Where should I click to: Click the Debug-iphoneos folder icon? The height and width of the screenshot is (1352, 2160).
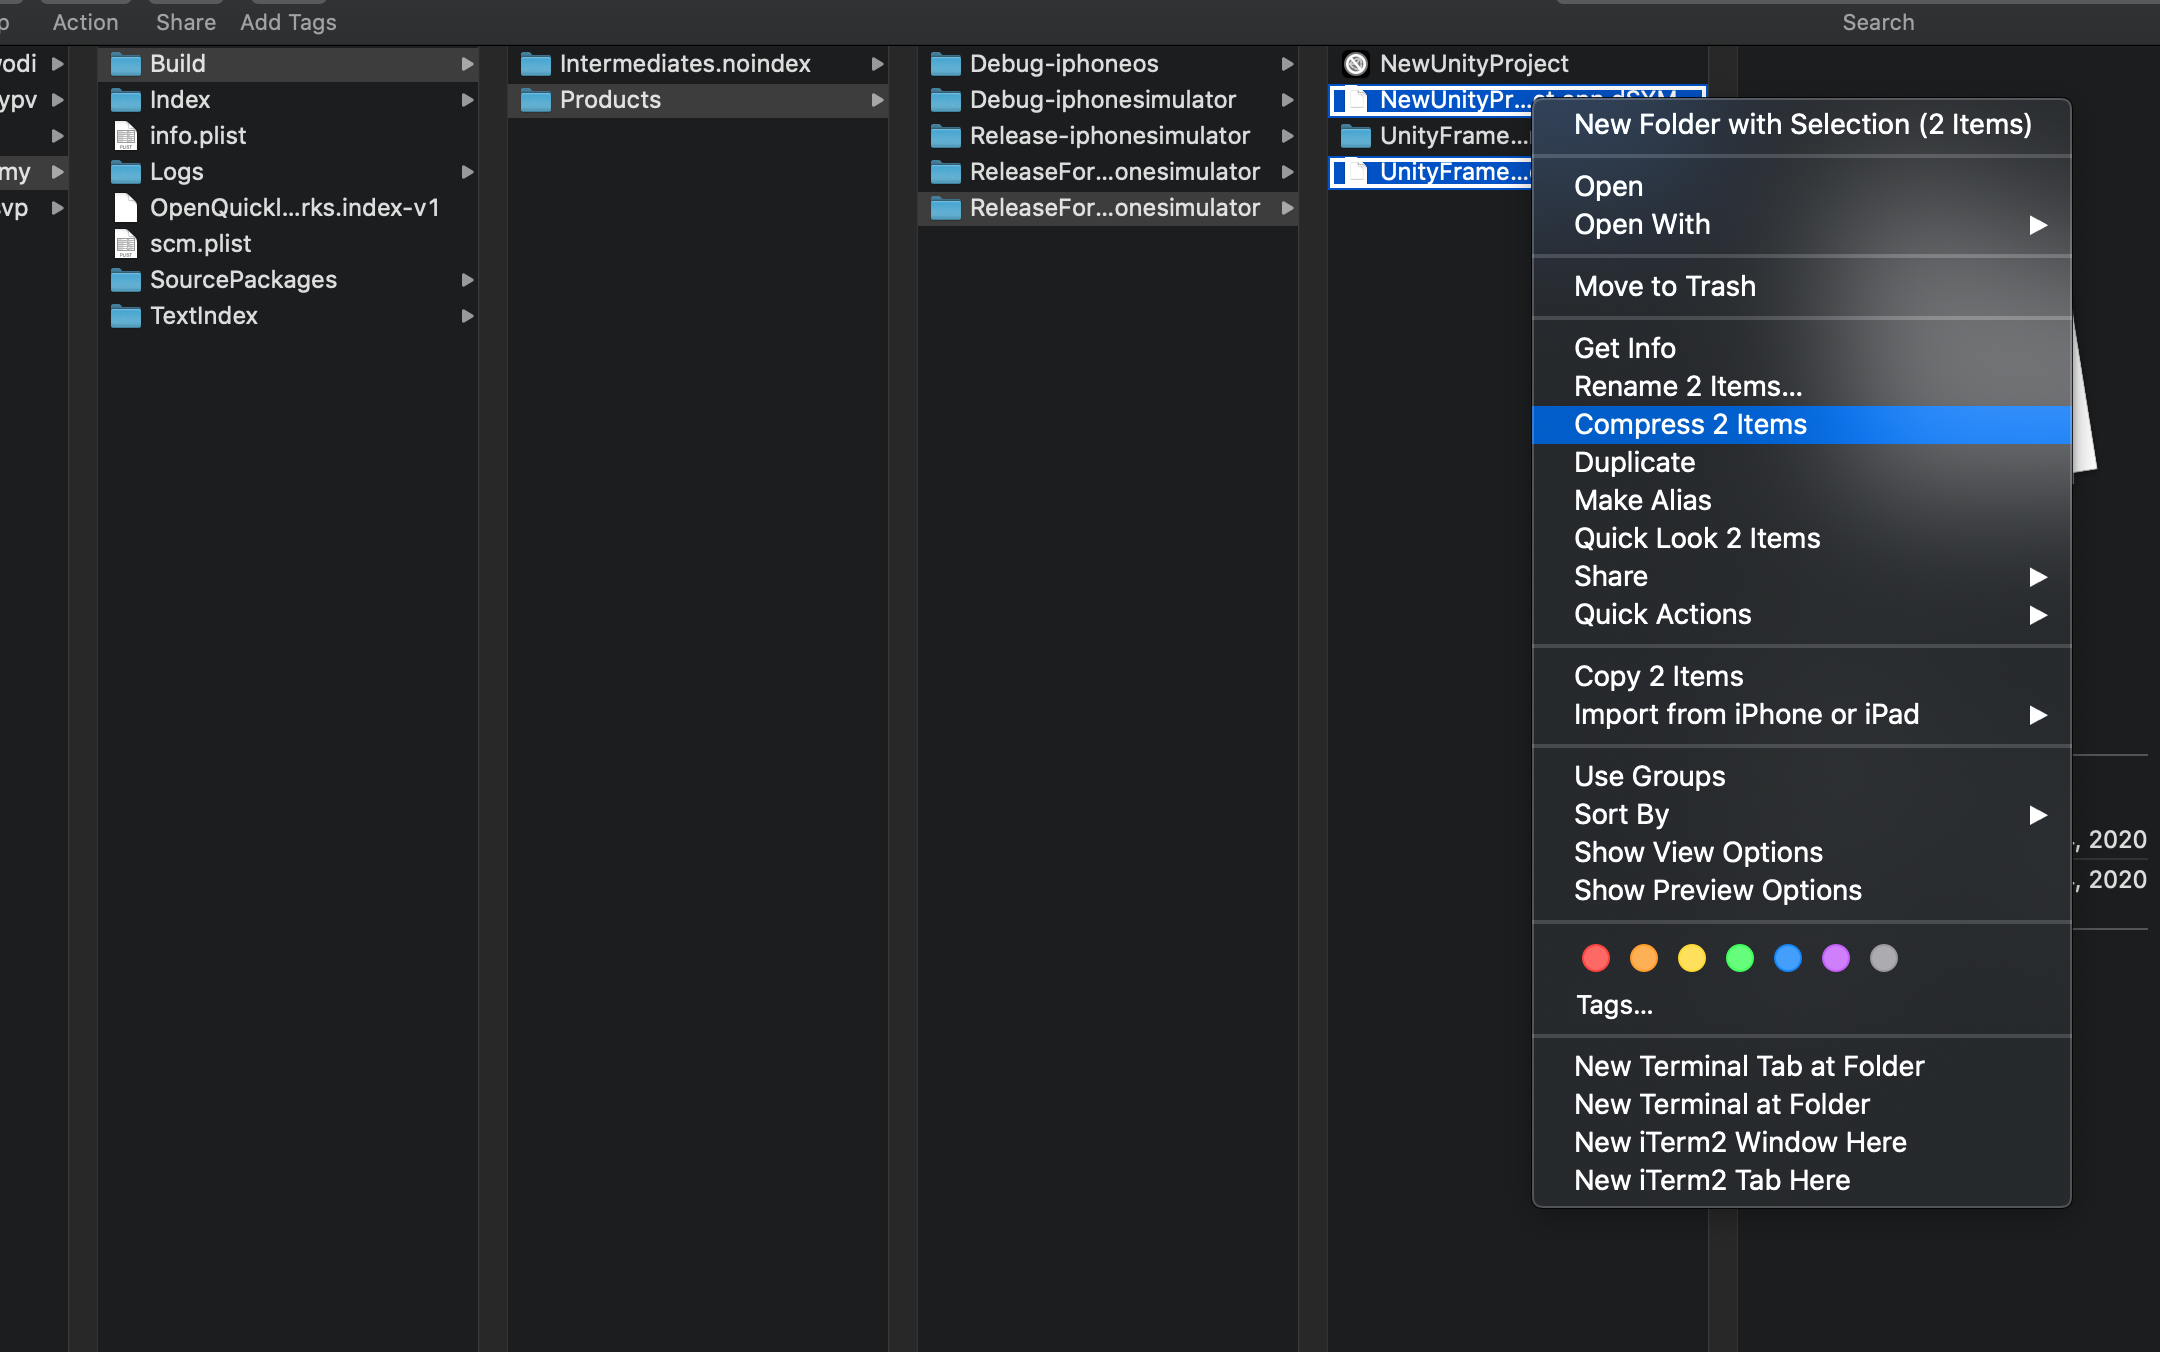[x=945, y=64]
